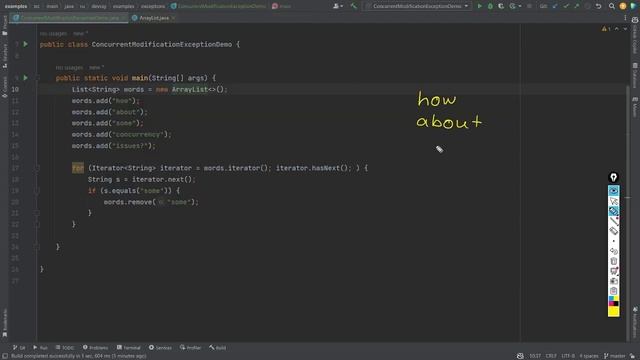Click the pen size dot in annotation toolbar
Viewport: 640px width, 360px height.
[613, 241]
